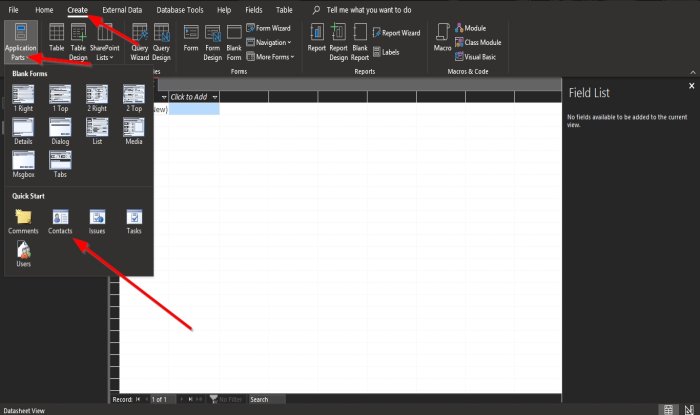Select the Dialog blank form
The image size is (700, 415).
[x=60, y=132]
